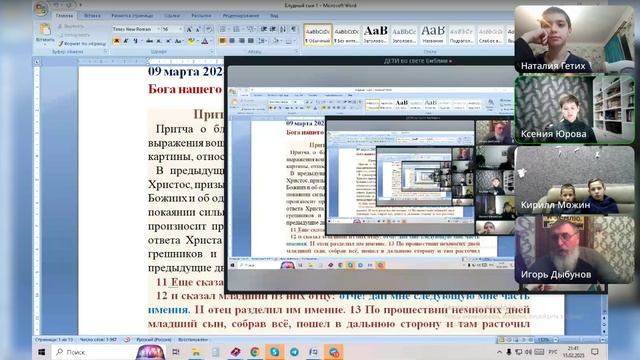Screen dimensions: 640x360
Task: Apply the Обычный style
Action: (318, 34)
